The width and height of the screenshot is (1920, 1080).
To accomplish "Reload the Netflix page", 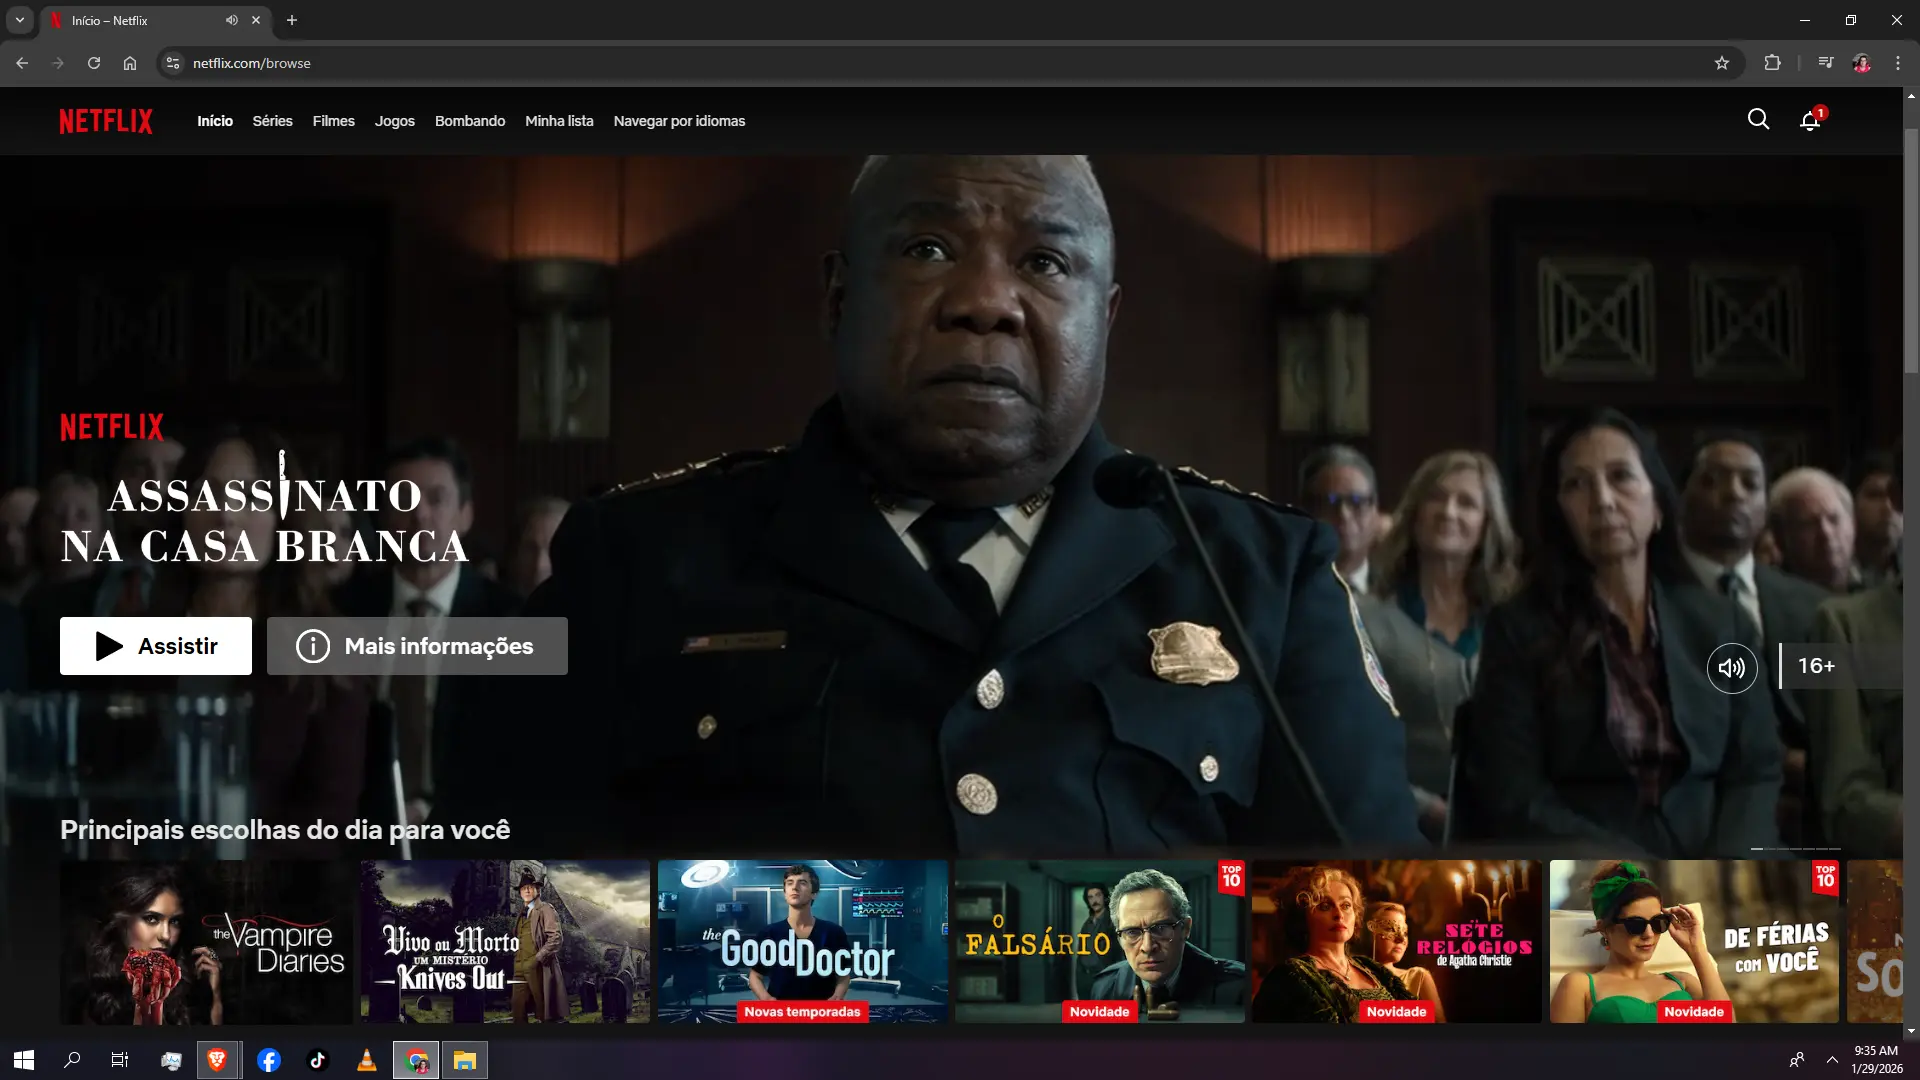I will pyautogui.click(x=94, y=63).
